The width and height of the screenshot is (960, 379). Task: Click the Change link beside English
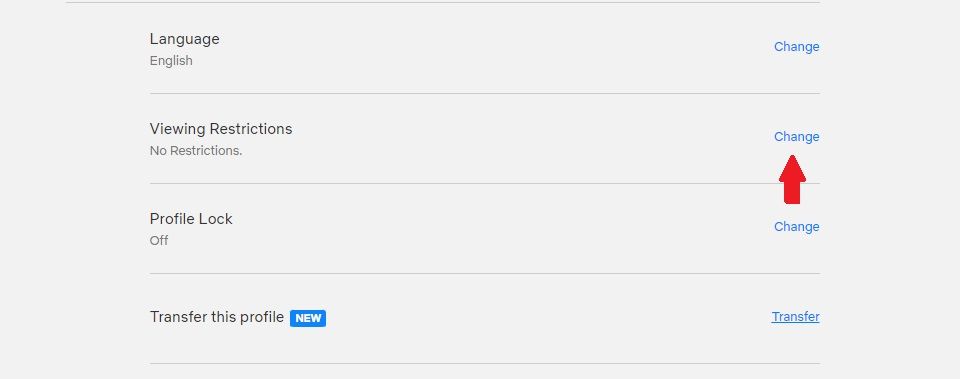tap(797, 47)
